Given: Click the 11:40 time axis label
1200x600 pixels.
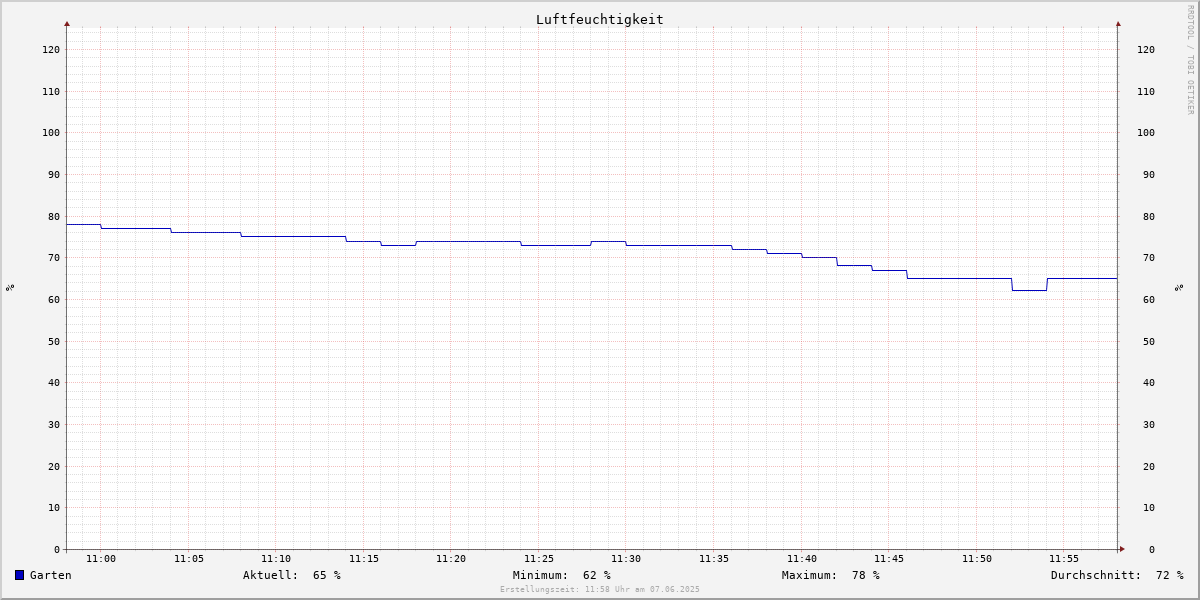Looking at the screenshot, I should pos(802,559).
